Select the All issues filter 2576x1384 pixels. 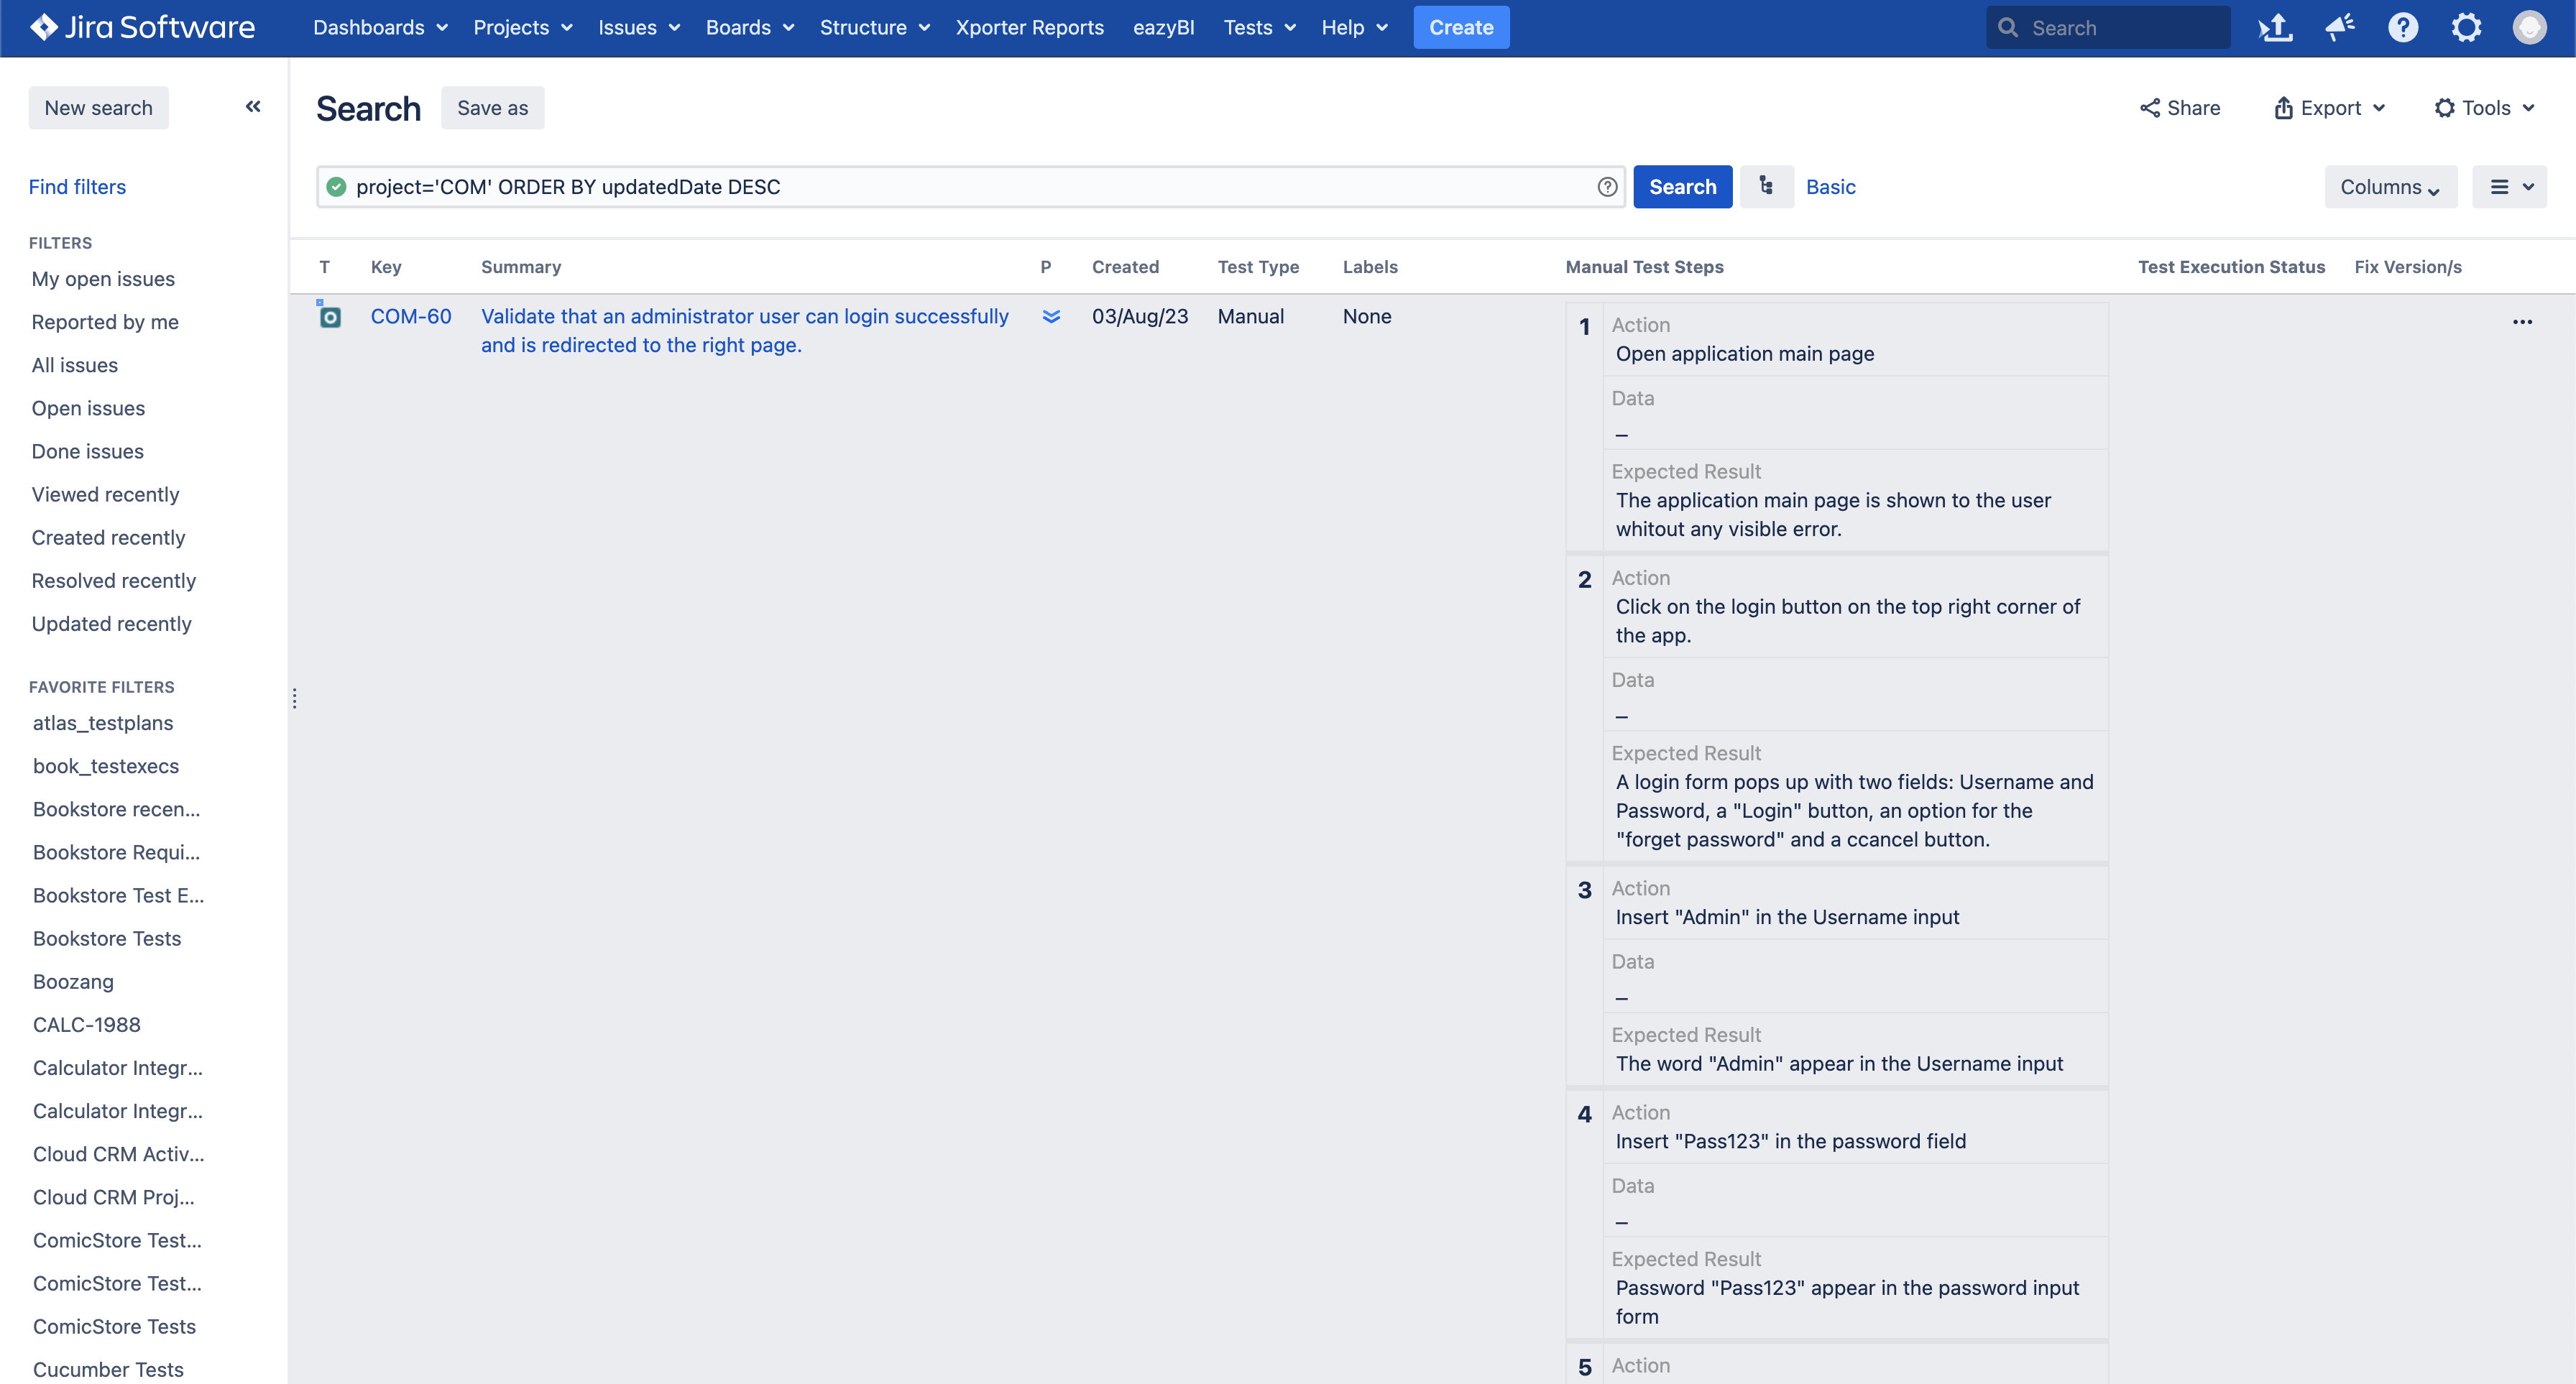[x=74, y=365]
